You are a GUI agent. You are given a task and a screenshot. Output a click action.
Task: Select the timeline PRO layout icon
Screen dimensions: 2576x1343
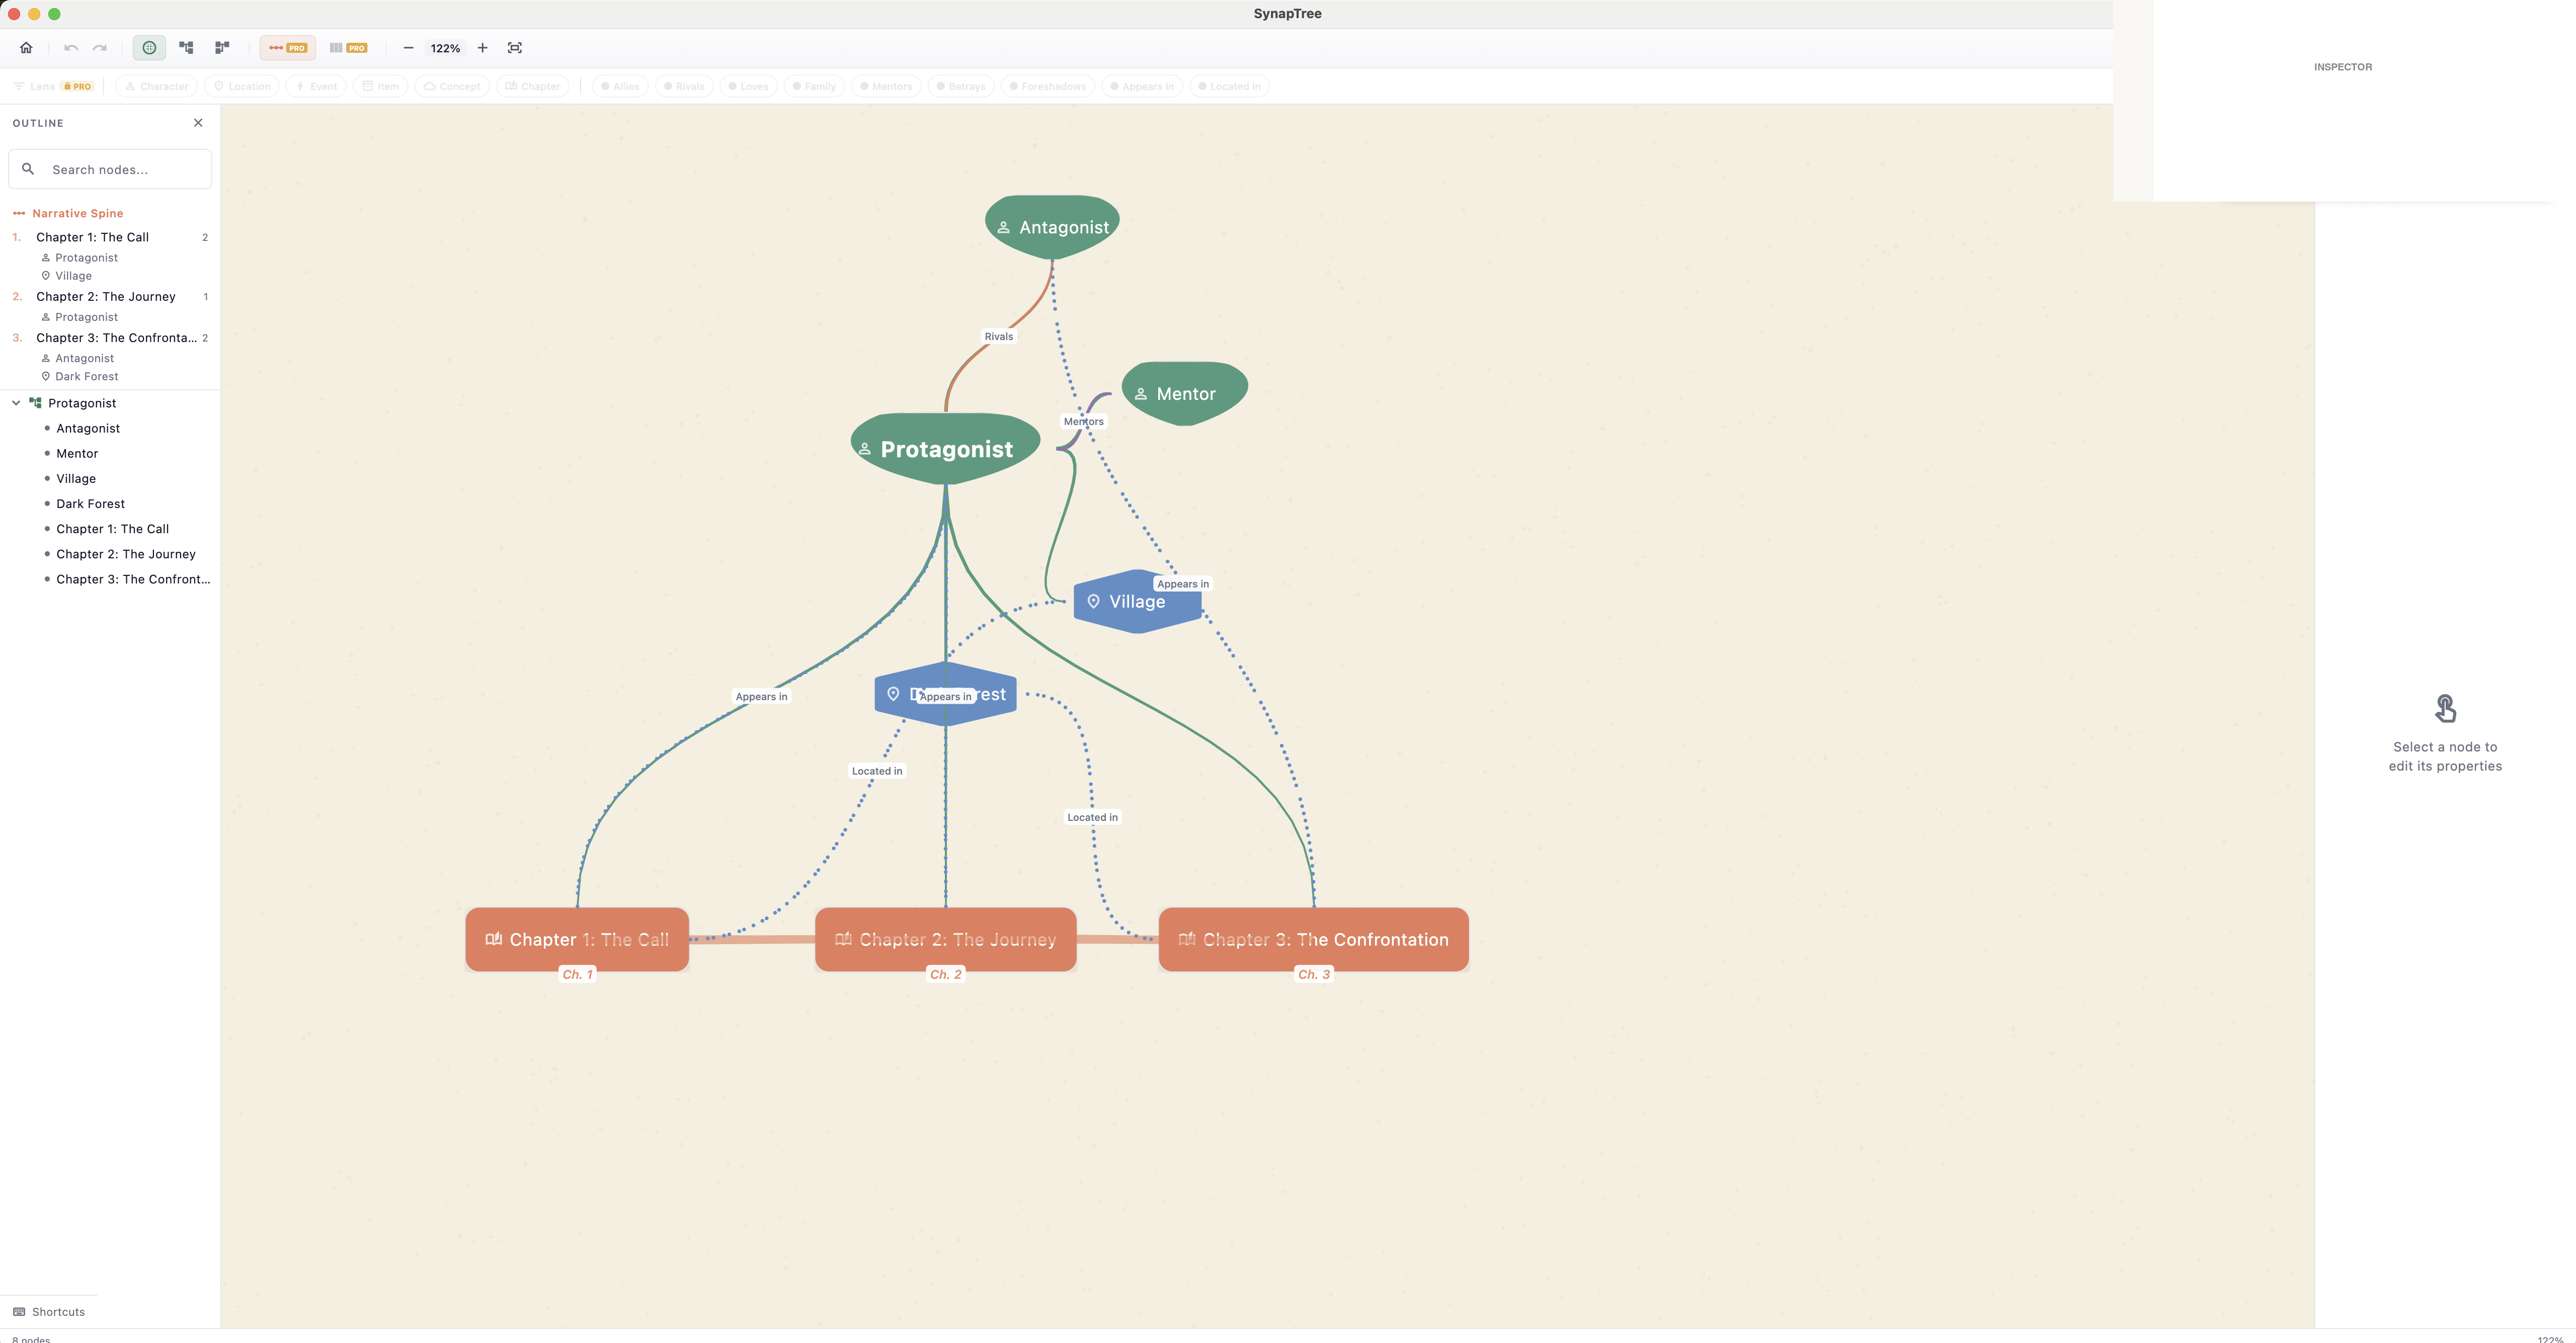click(x=287, y=47)
